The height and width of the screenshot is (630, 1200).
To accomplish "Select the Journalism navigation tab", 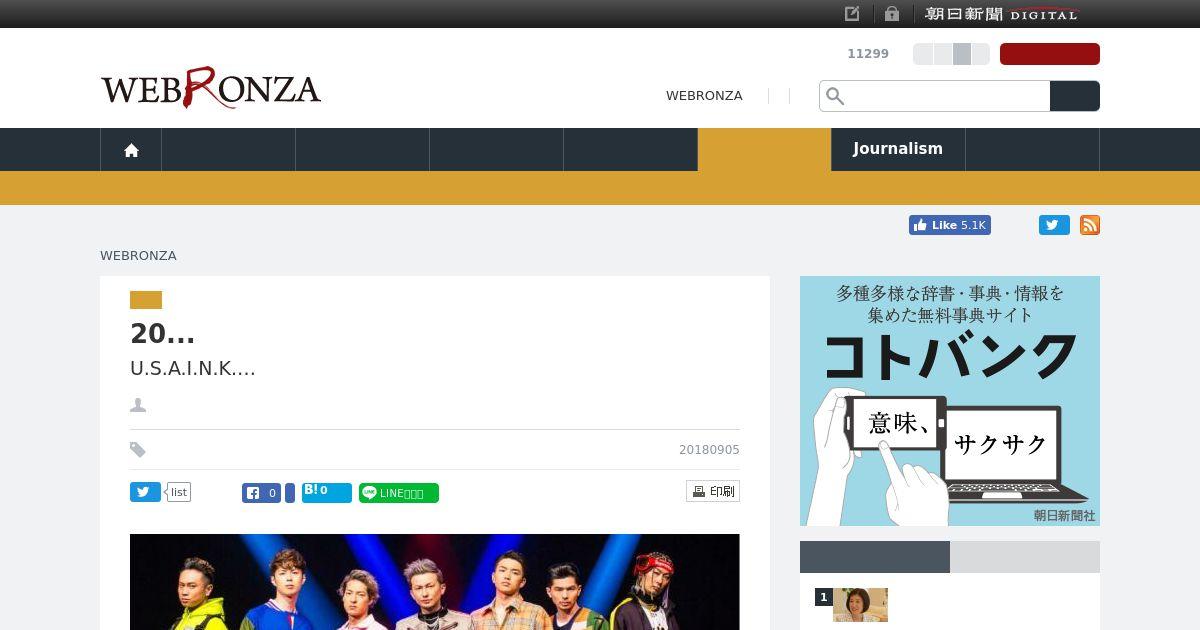I will coord(898,149).
